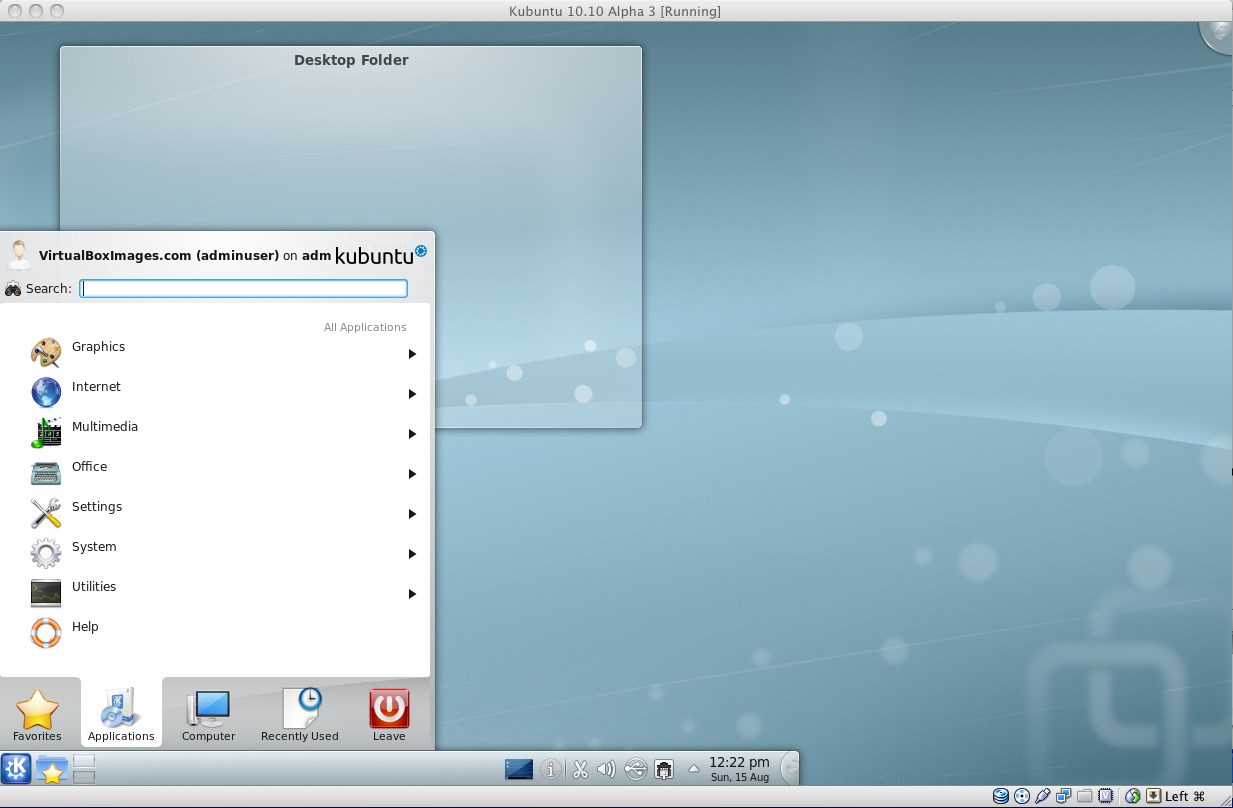The height and width of the screenshot is (808, 1233).
Task: Switch to the upper virtual desktop in pager
Action: pyautogui.click(x=84, y=761)
